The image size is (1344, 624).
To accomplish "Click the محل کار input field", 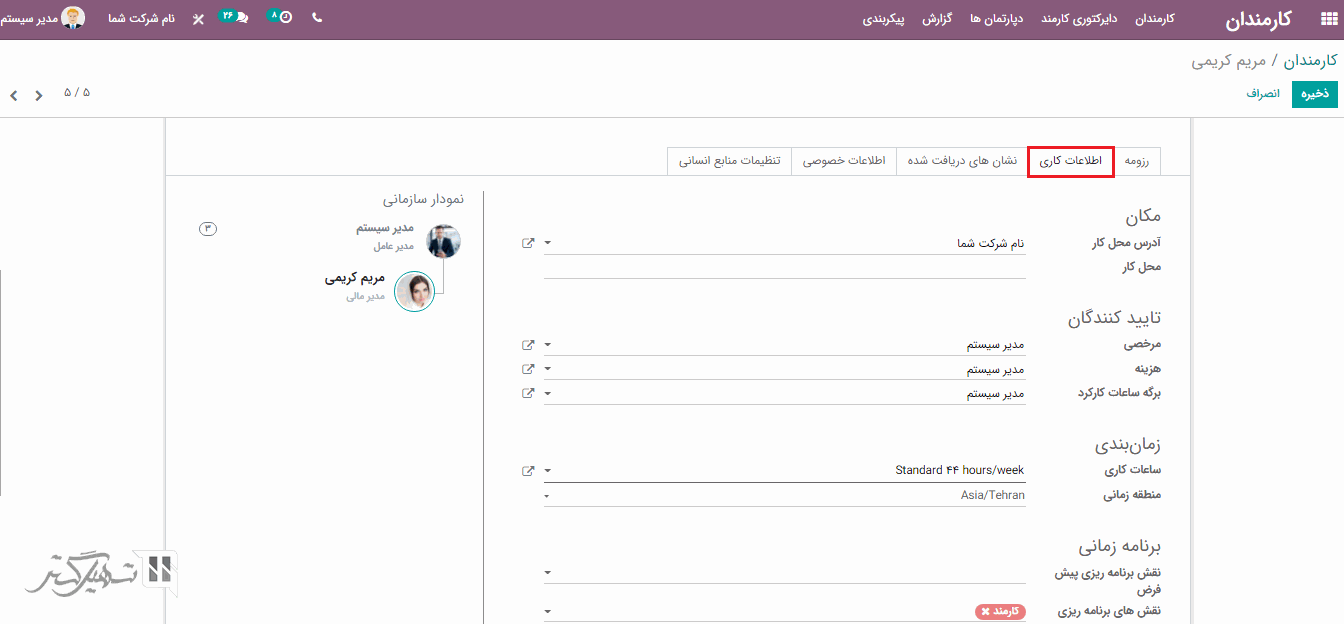I will point(785,268).
